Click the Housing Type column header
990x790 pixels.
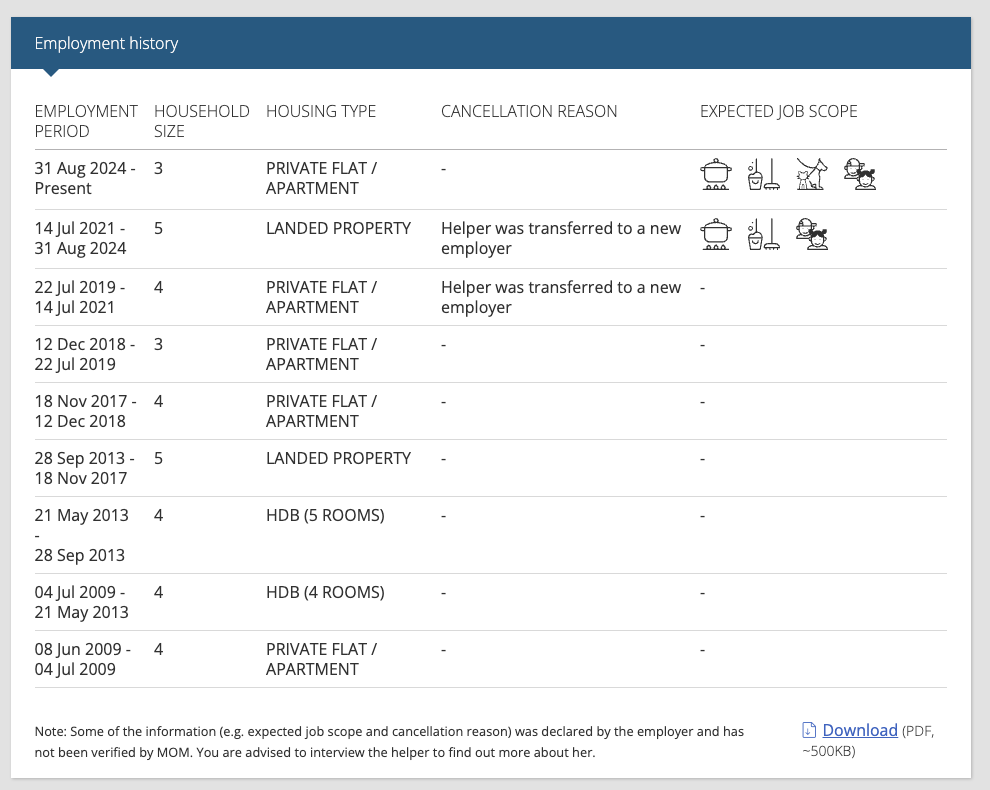(321, 111)
